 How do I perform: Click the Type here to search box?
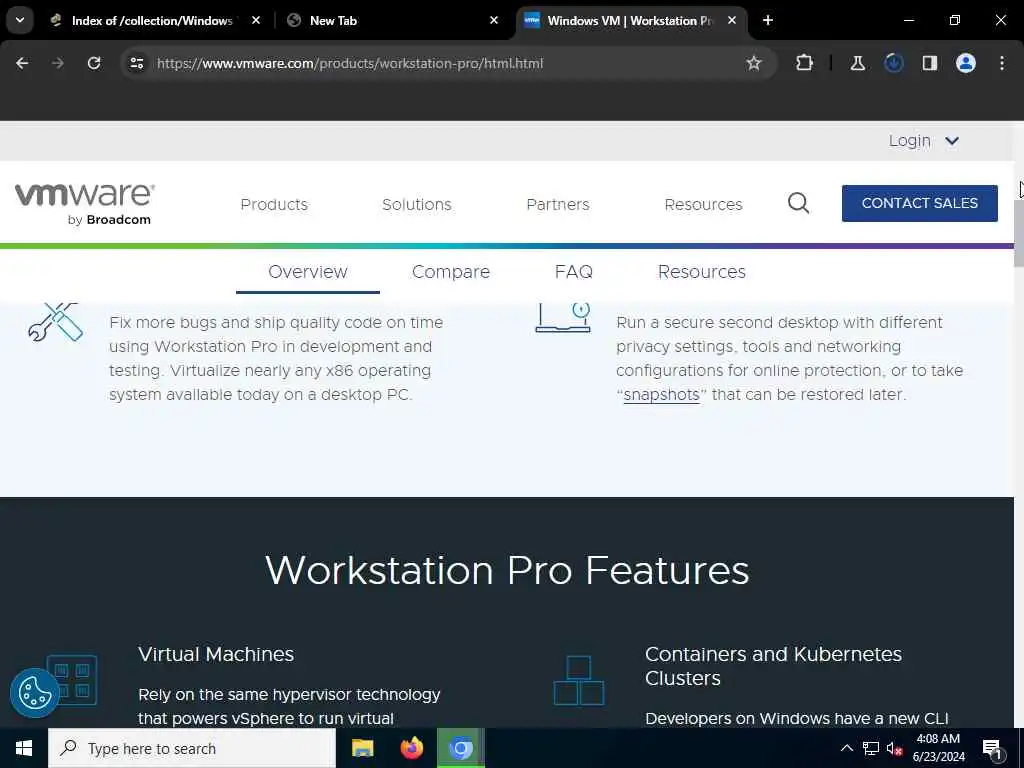192,748
